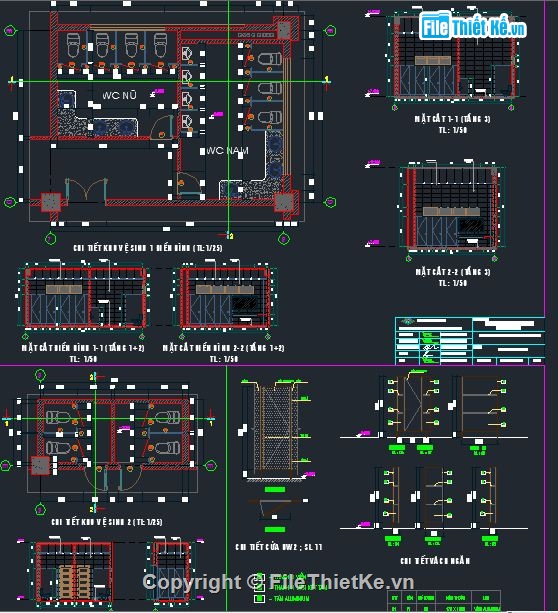Select the brown louvered doors in the bottom-left section

(75, 582)
